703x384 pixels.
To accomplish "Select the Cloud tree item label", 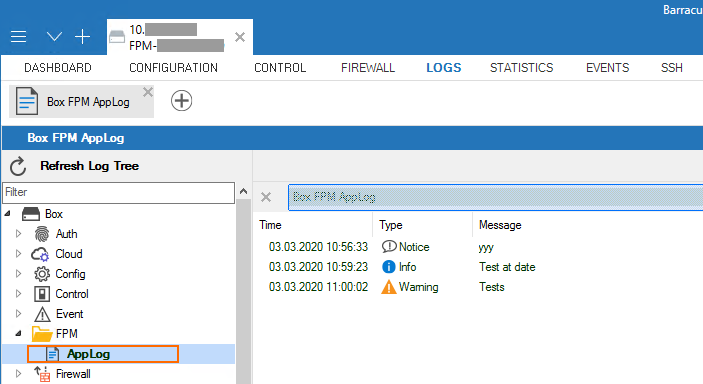I will (69, 254).
